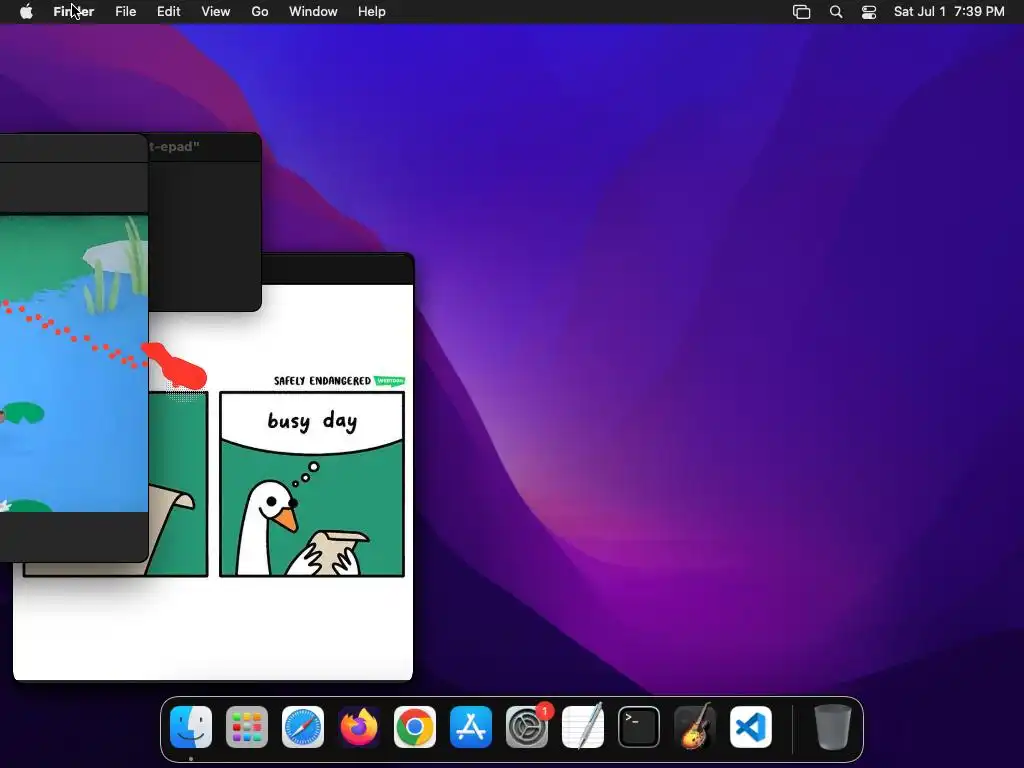Open Control Center icon in menu bar
Screen dimensions: 1024x768
click(x=869, y=12)
